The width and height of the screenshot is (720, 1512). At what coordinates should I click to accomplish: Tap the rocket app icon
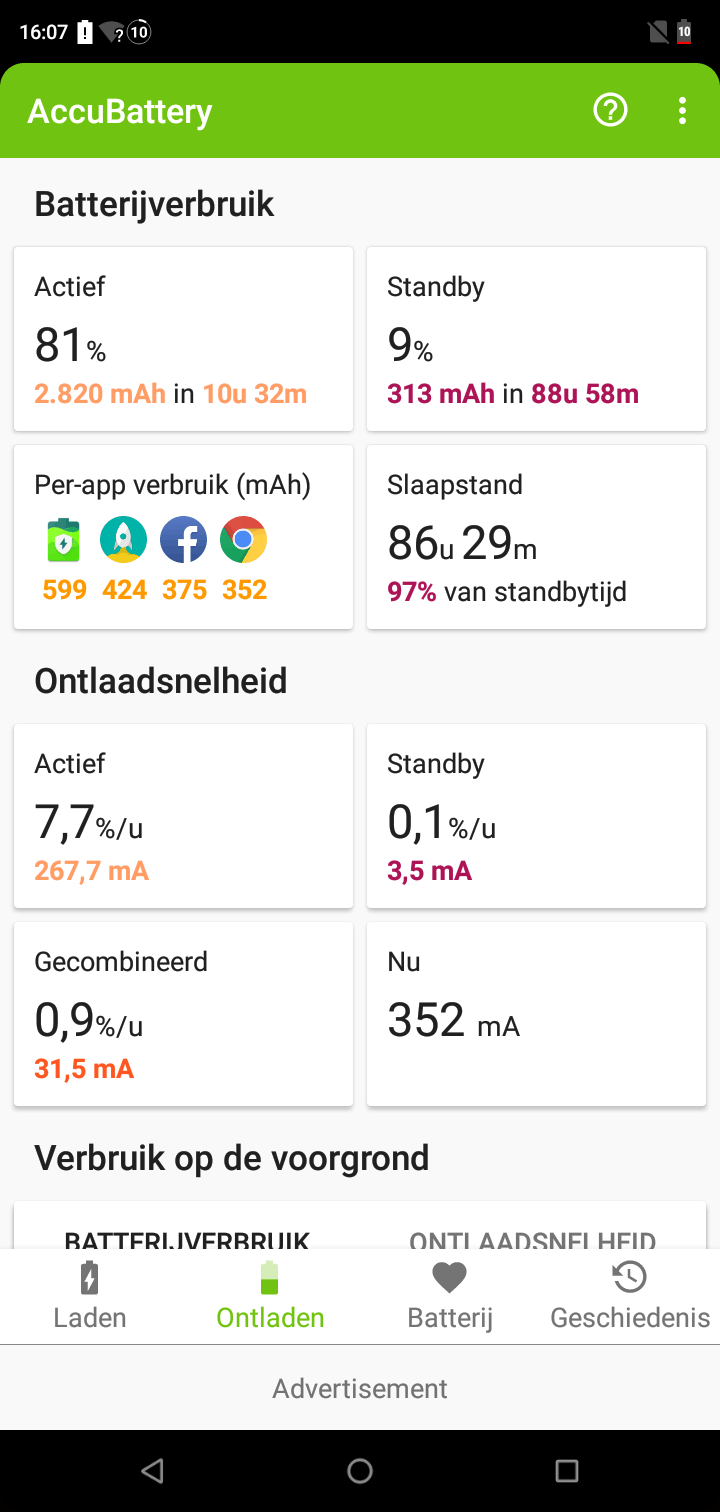(x=124, y=541)
